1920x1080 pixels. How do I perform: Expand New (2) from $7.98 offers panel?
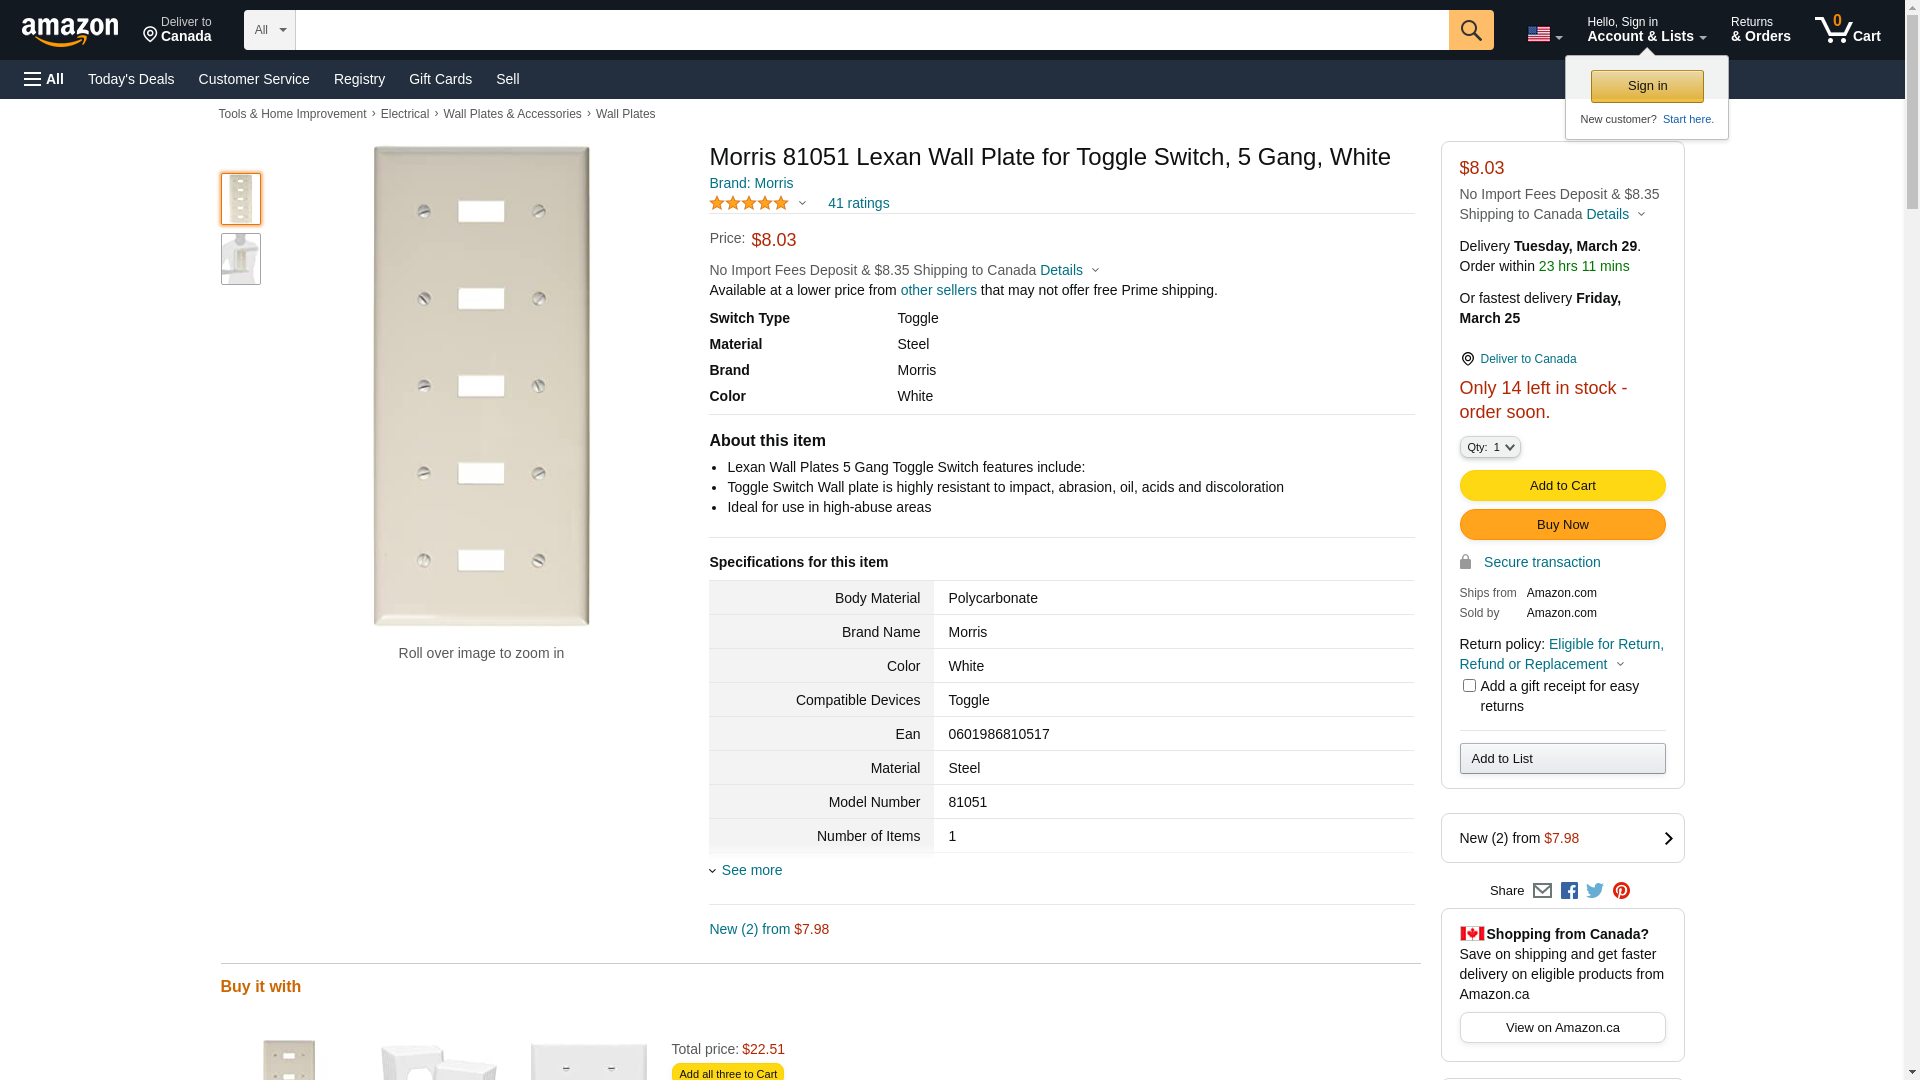click(x=1562, y=838)
